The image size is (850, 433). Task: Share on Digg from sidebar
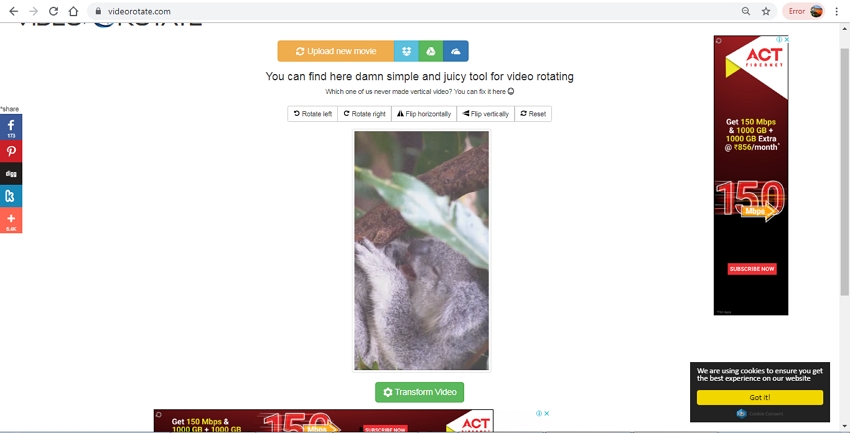pos(11,174)
